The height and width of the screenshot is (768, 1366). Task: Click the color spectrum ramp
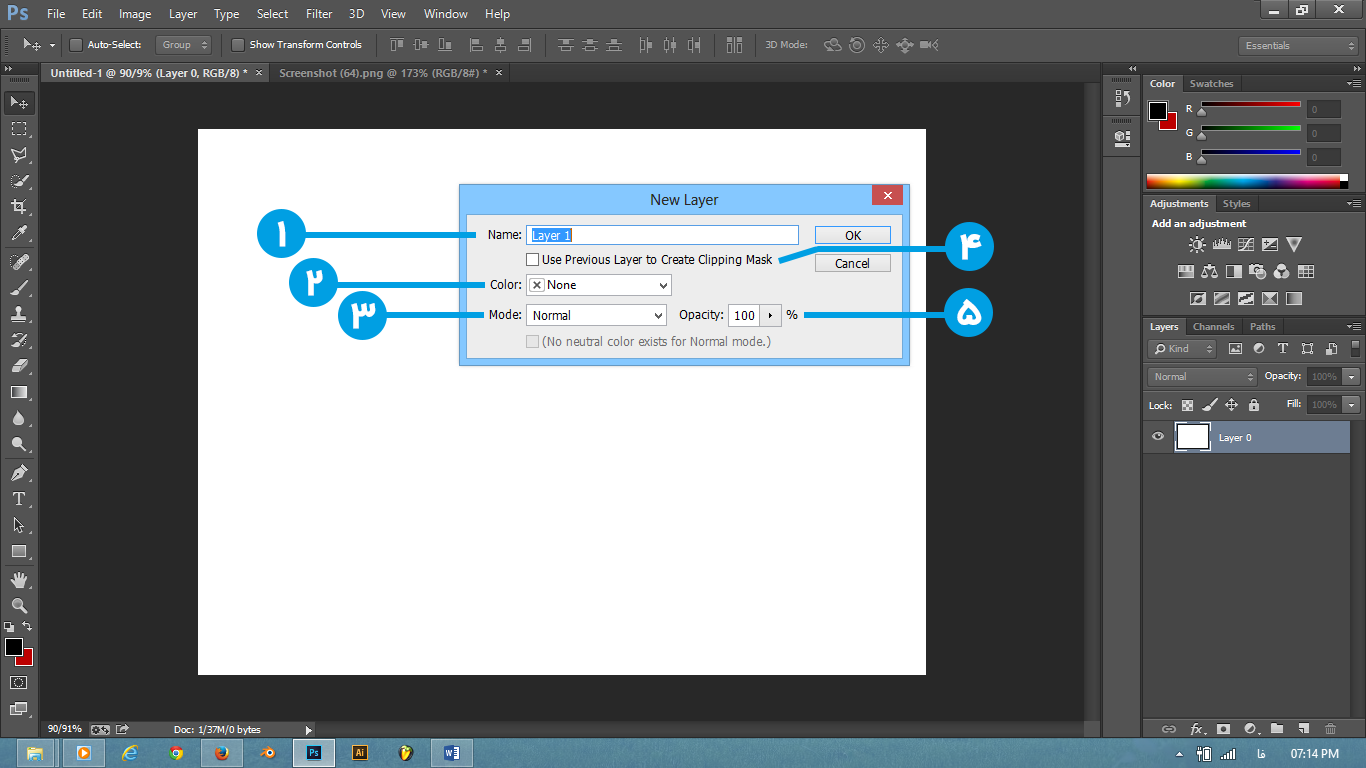coord(1247,181)
